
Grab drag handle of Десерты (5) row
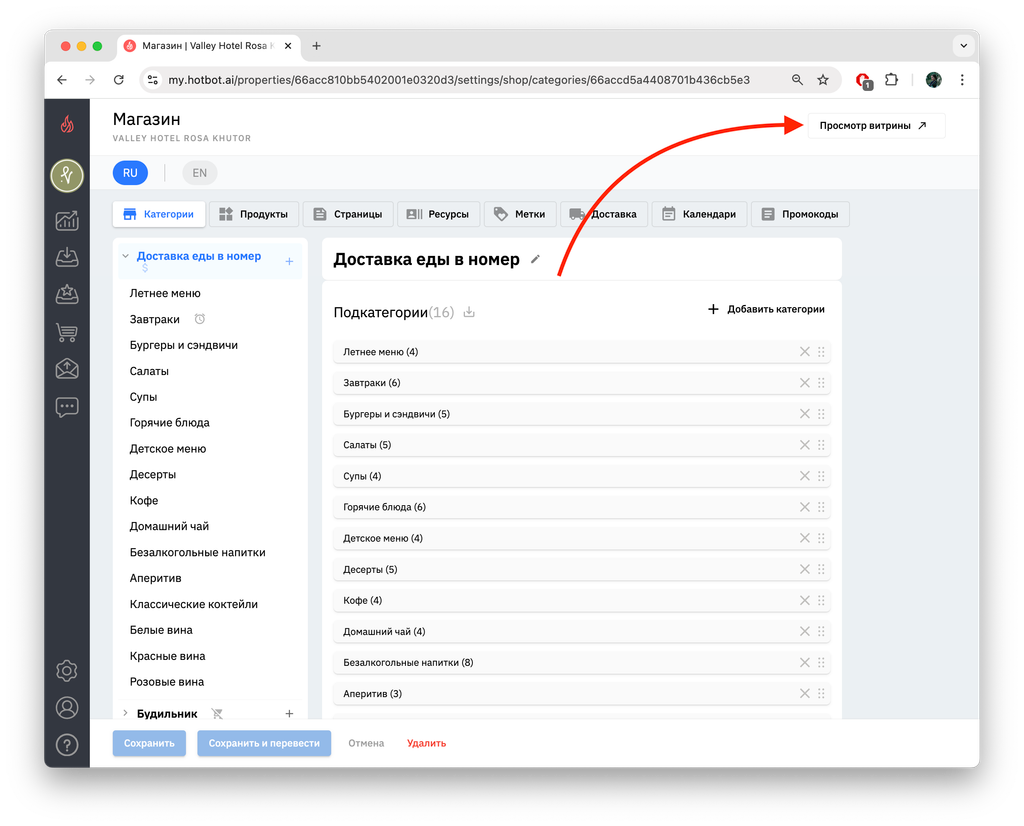[x=821, y=569]
